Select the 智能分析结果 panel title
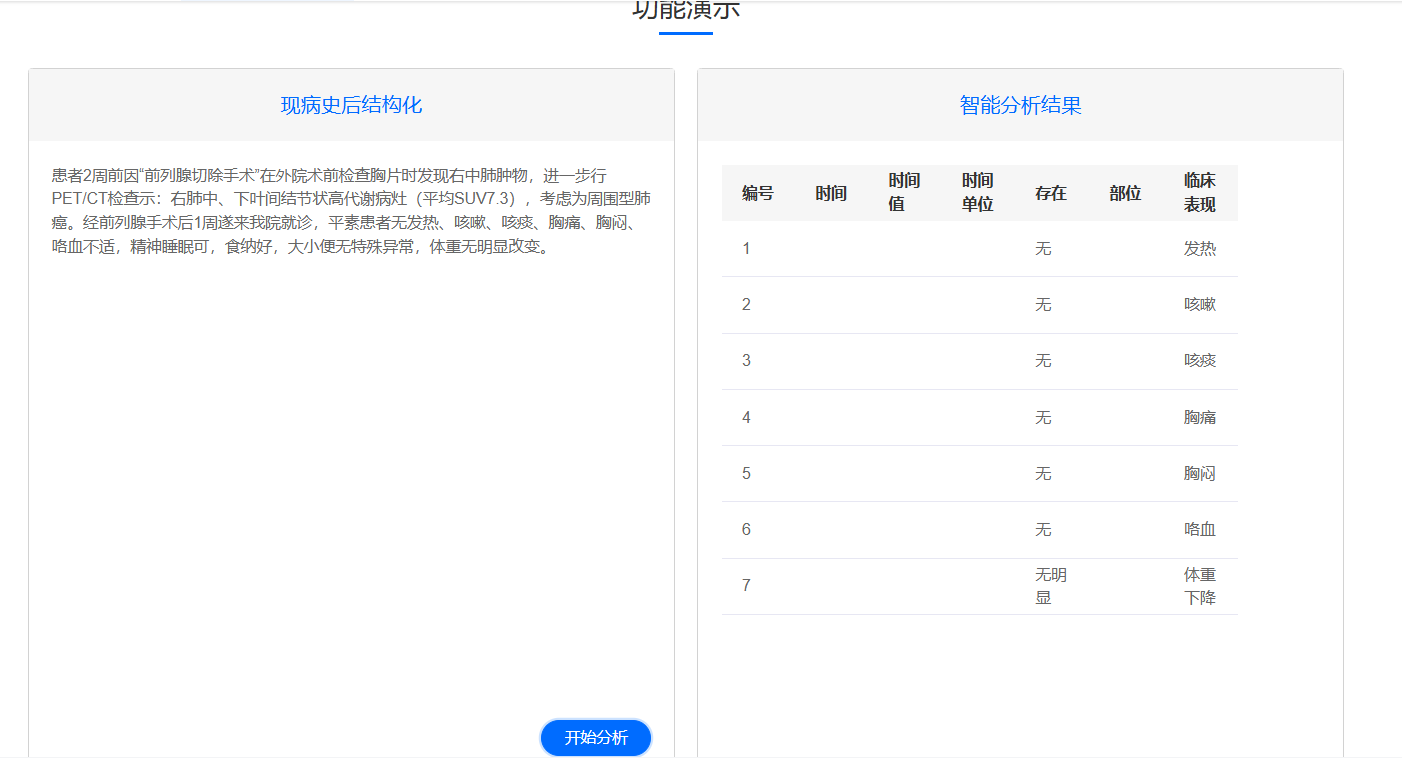 click(1020, 105)
